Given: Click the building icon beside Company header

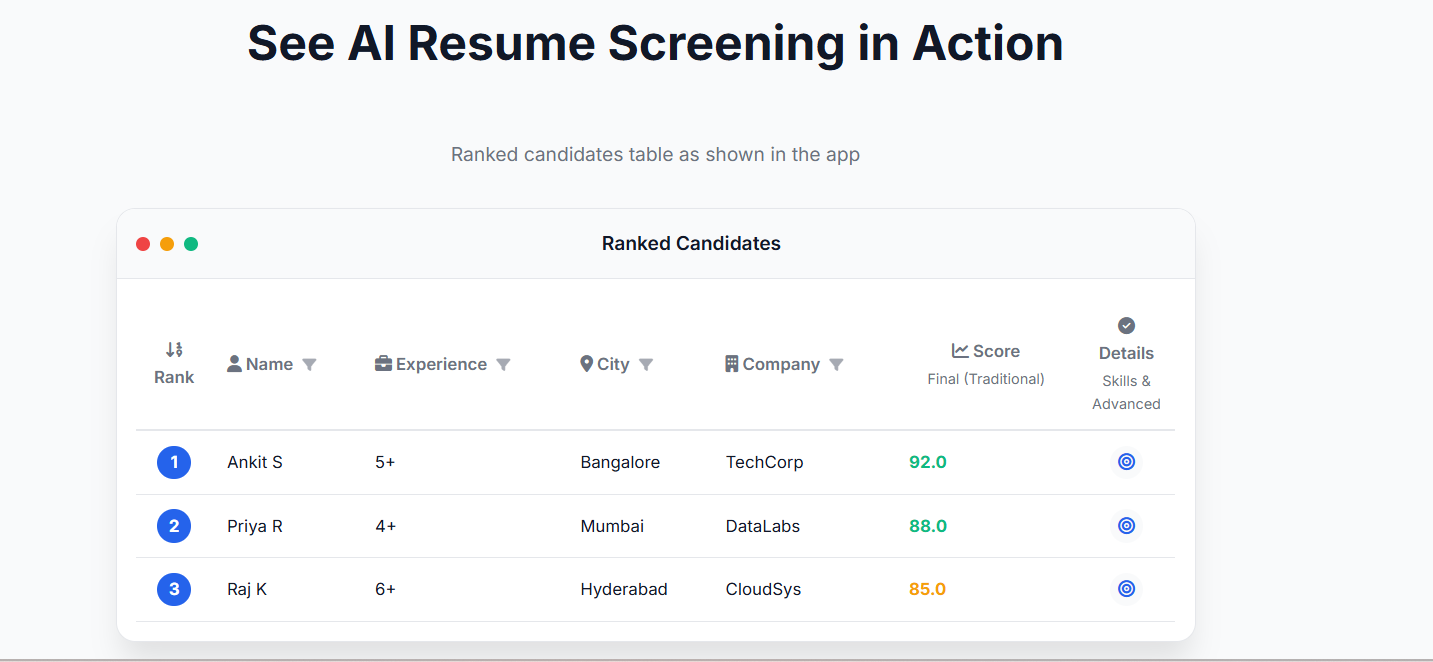Looking at the screenshot, I should pos(732,364).
